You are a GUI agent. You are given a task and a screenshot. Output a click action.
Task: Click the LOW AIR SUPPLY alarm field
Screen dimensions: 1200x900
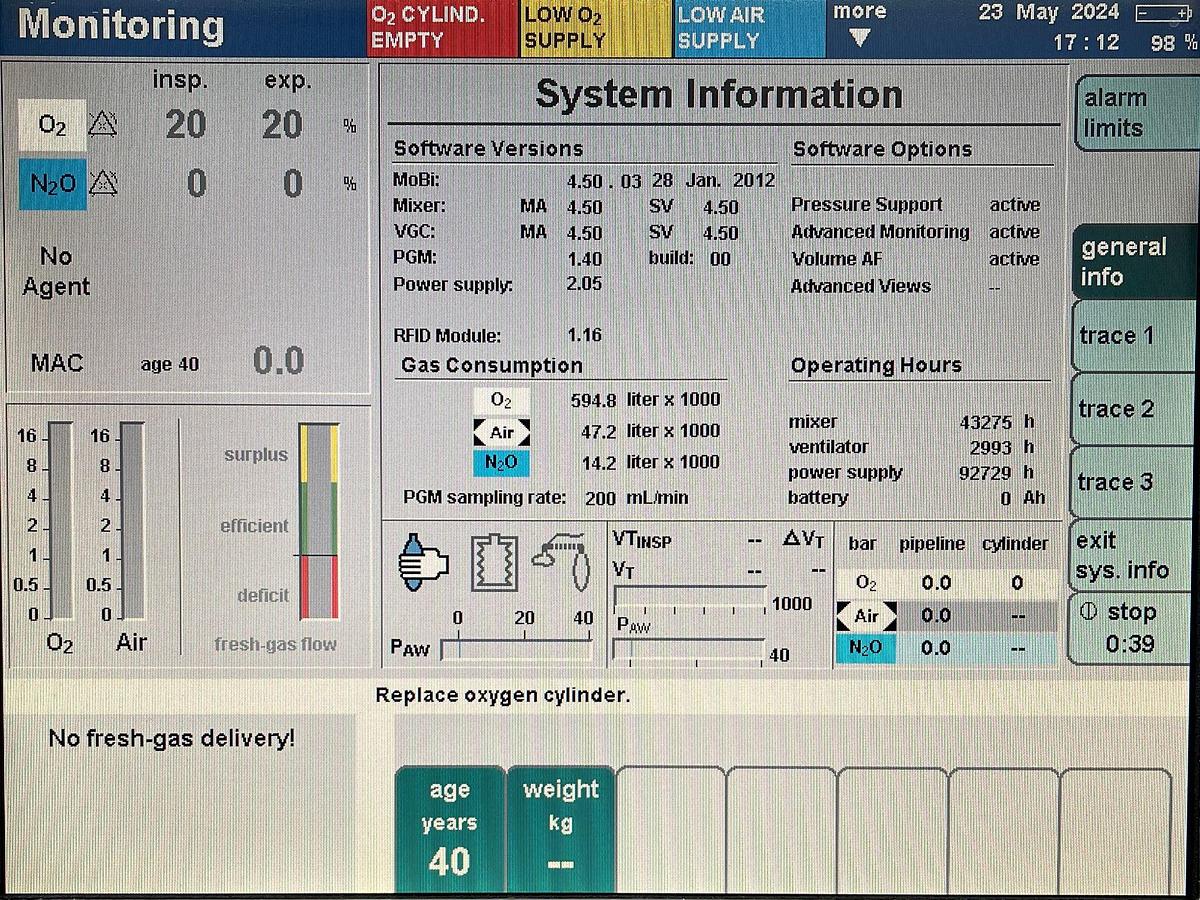tap(745, 27)
